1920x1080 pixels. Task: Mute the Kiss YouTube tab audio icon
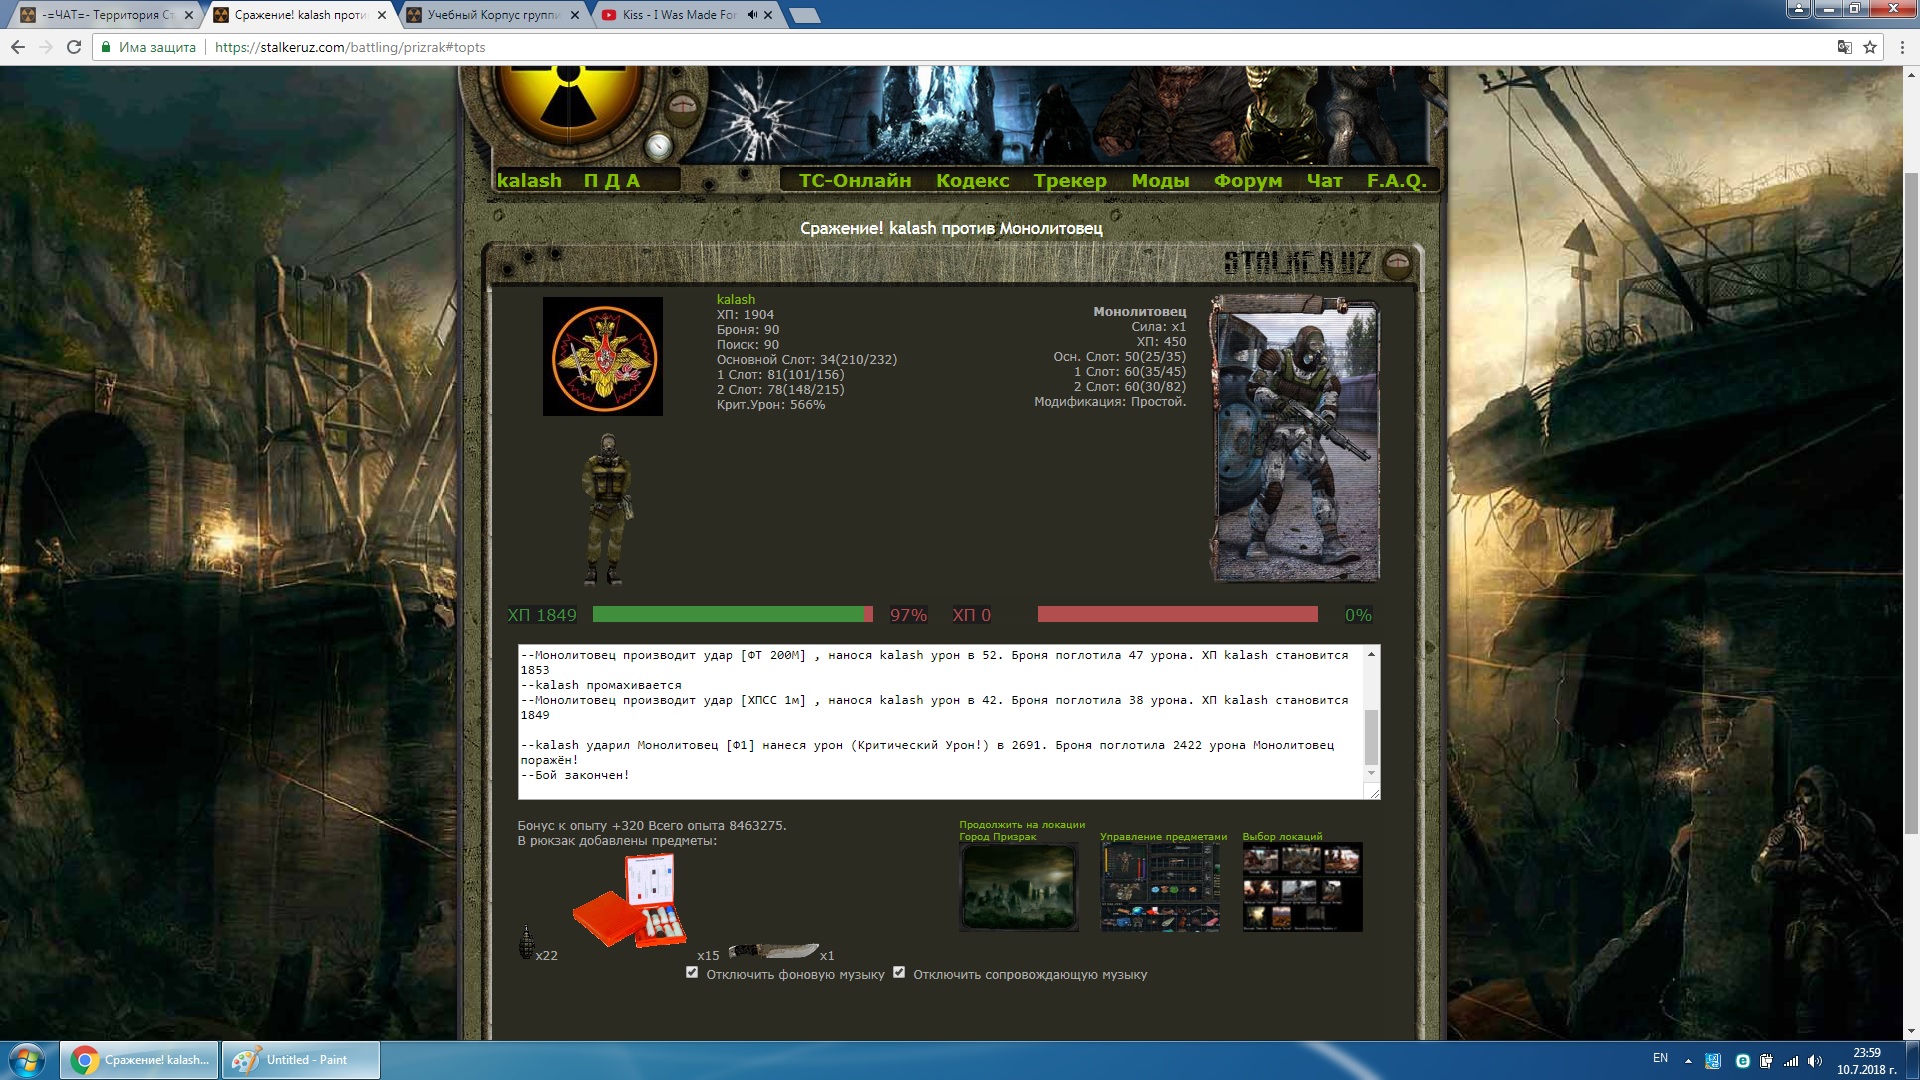(752, 15)
